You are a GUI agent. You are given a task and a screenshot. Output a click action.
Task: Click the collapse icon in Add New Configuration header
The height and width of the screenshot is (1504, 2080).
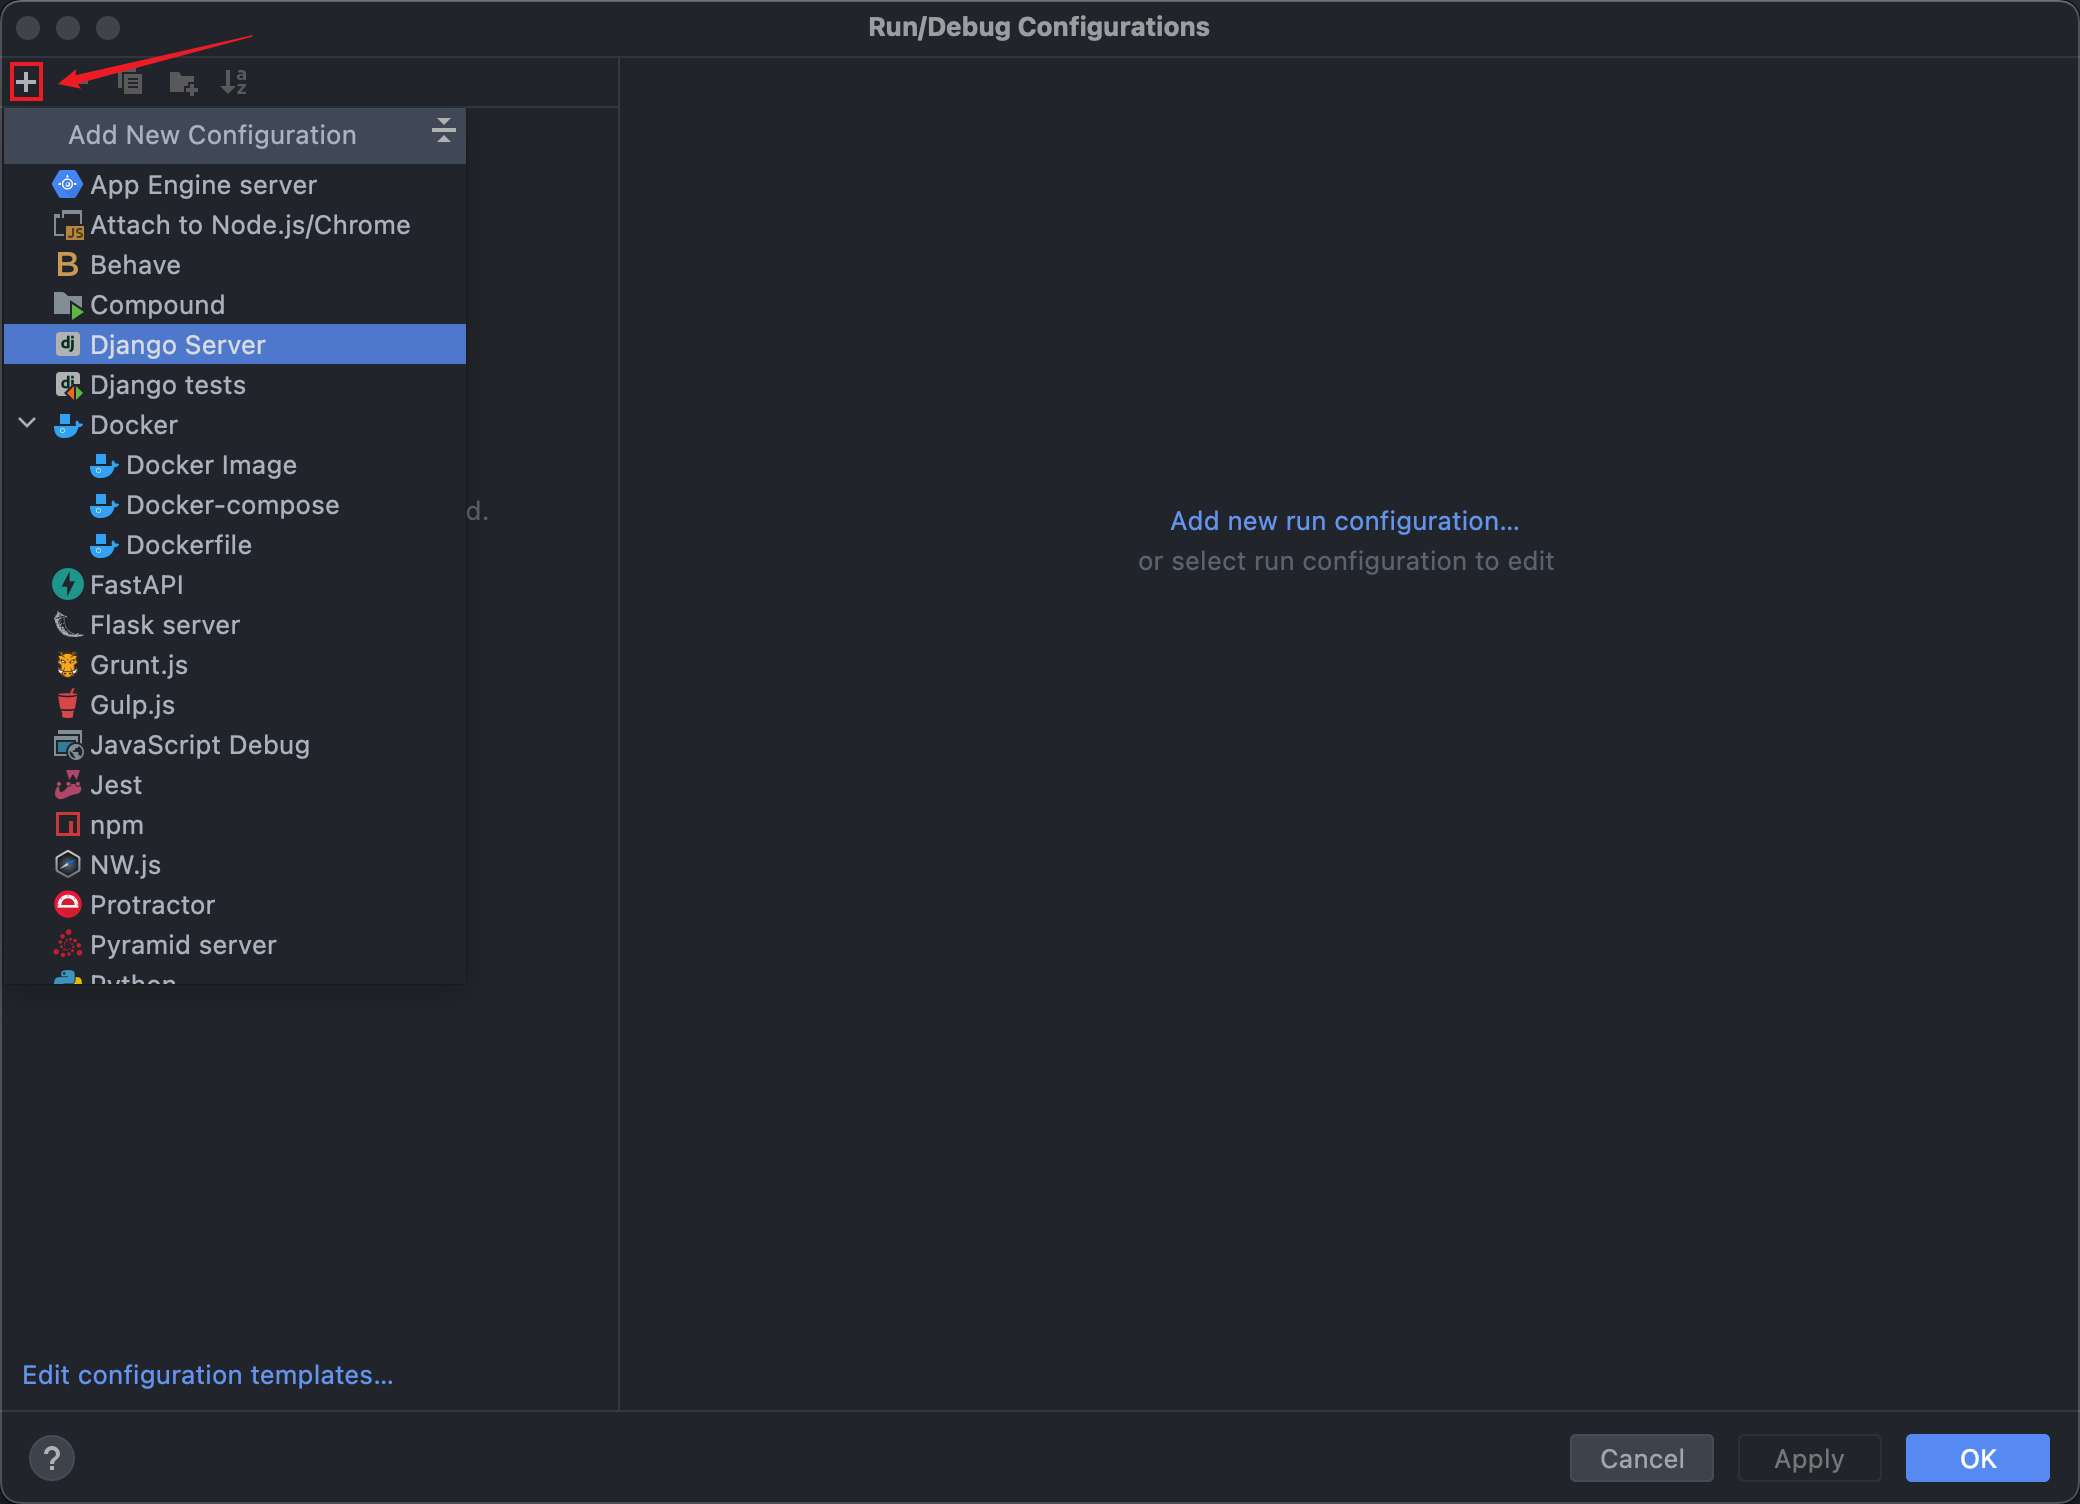443,130
